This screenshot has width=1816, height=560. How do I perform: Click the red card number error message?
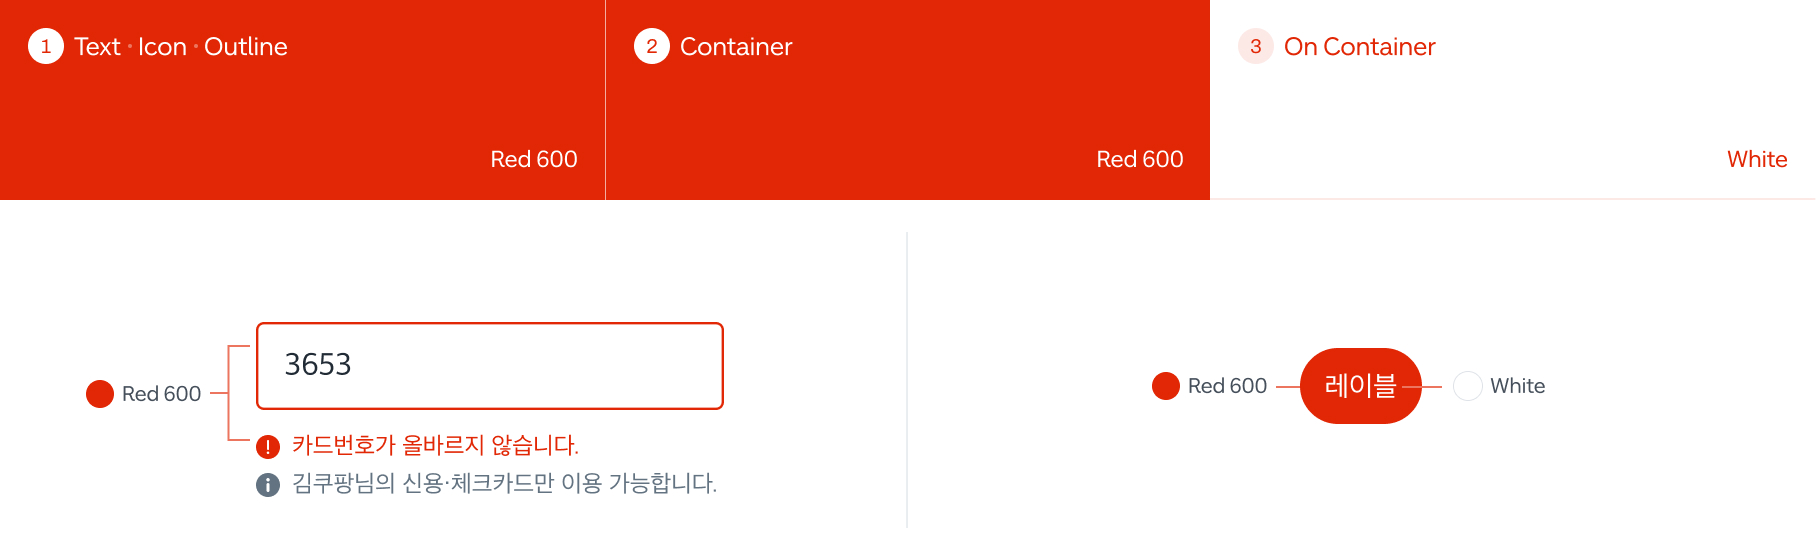coord(435,445)
